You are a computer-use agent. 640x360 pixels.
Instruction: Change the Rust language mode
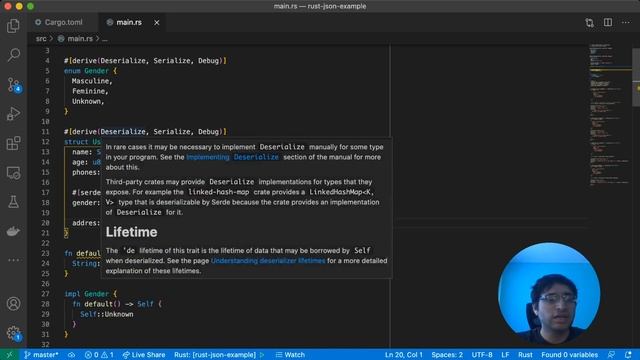tap(525, 355)
